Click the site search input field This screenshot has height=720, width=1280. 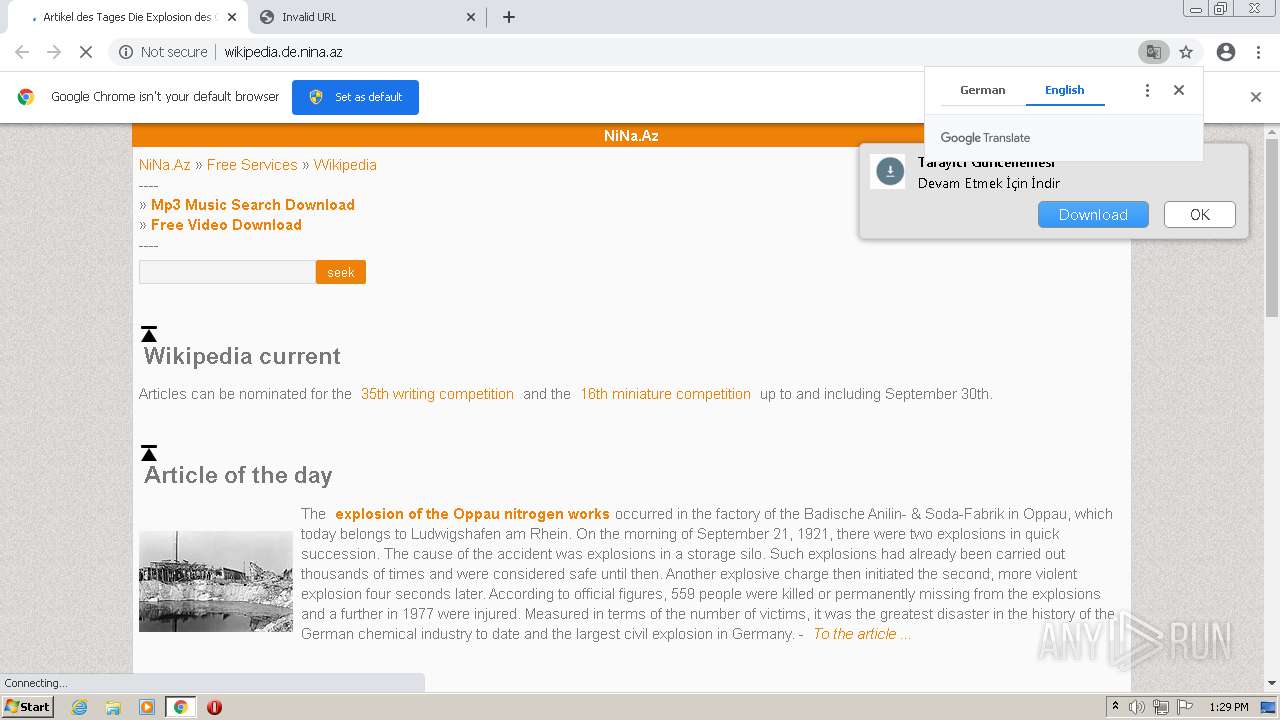tap(227, 272)
